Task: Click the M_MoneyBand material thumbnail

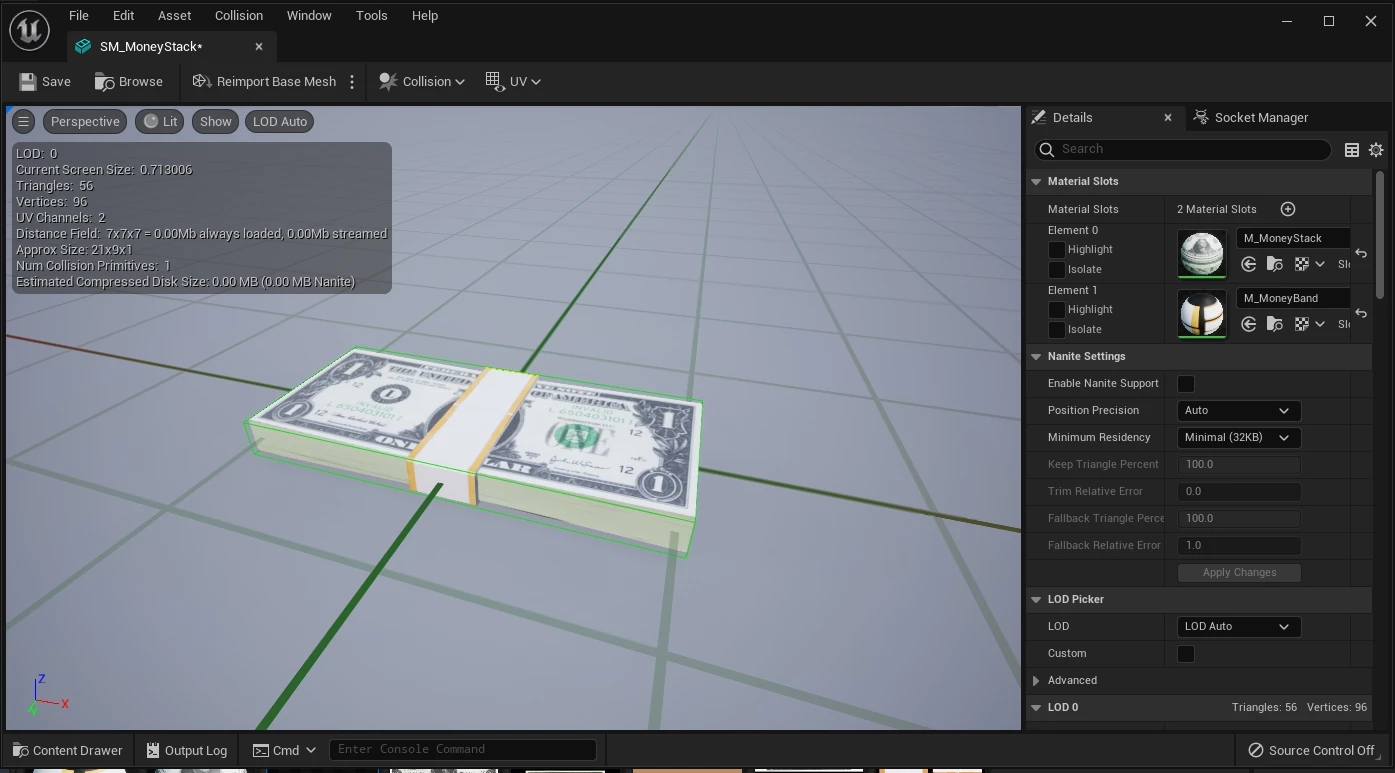Action: click(1202, 314)
